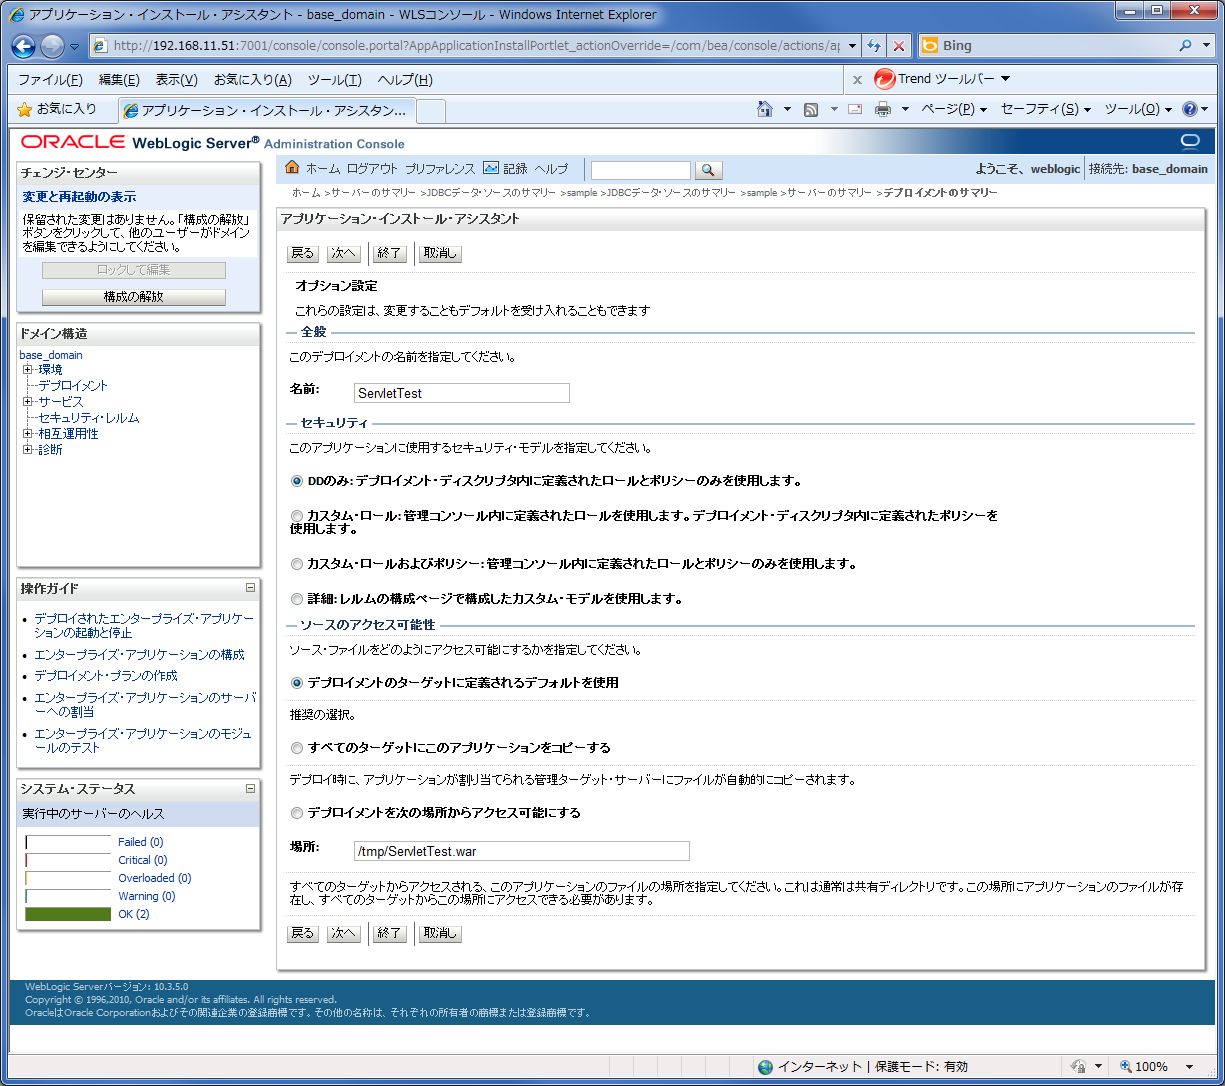The image size is (1225, 1086).
Task: Click the Failed (0) health link
Action: click(140, 842)
